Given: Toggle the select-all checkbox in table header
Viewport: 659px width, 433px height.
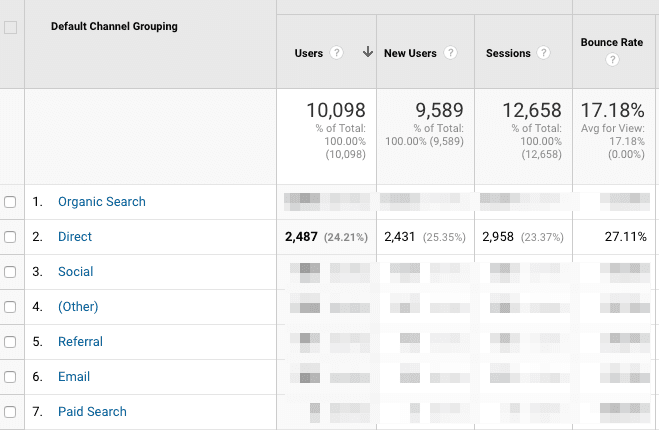Looking at the screenshot, I should 11,28.
